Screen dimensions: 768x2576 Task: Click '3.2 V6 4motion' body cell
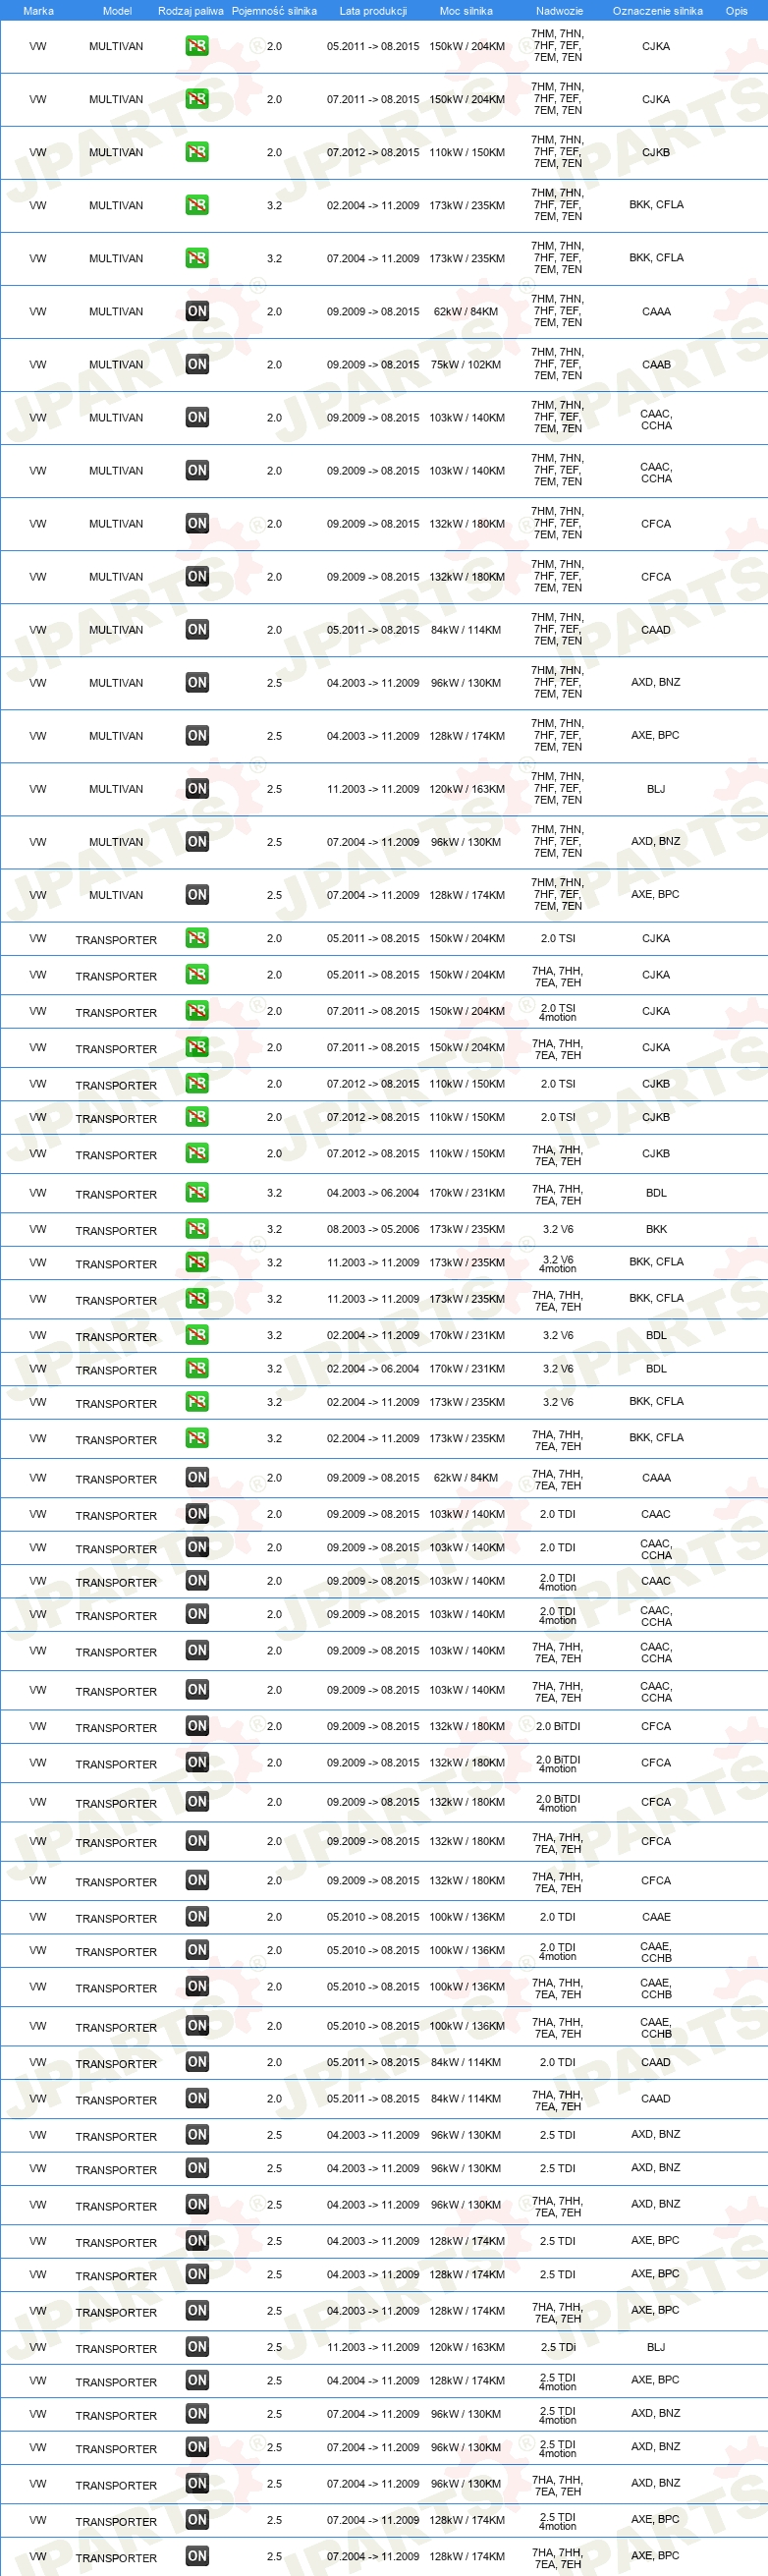(558, 1264)
